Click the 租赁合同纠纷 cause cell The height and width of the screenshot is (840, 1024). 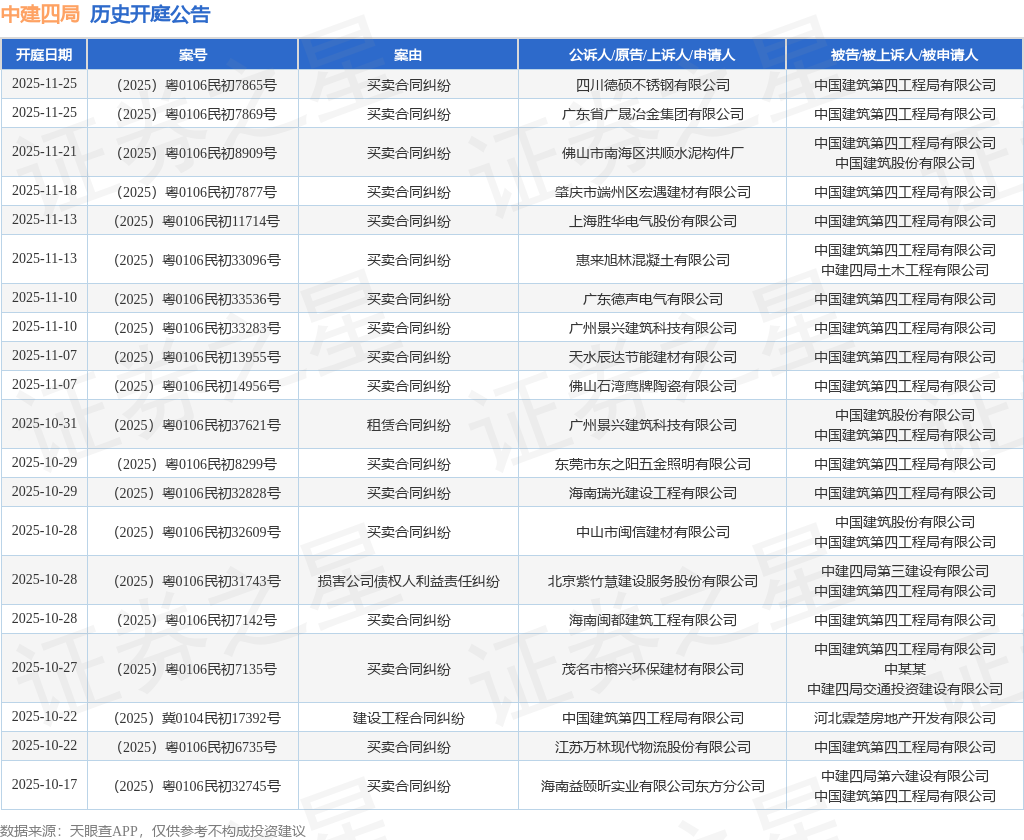pyautogui.click(x=408, y=425)
